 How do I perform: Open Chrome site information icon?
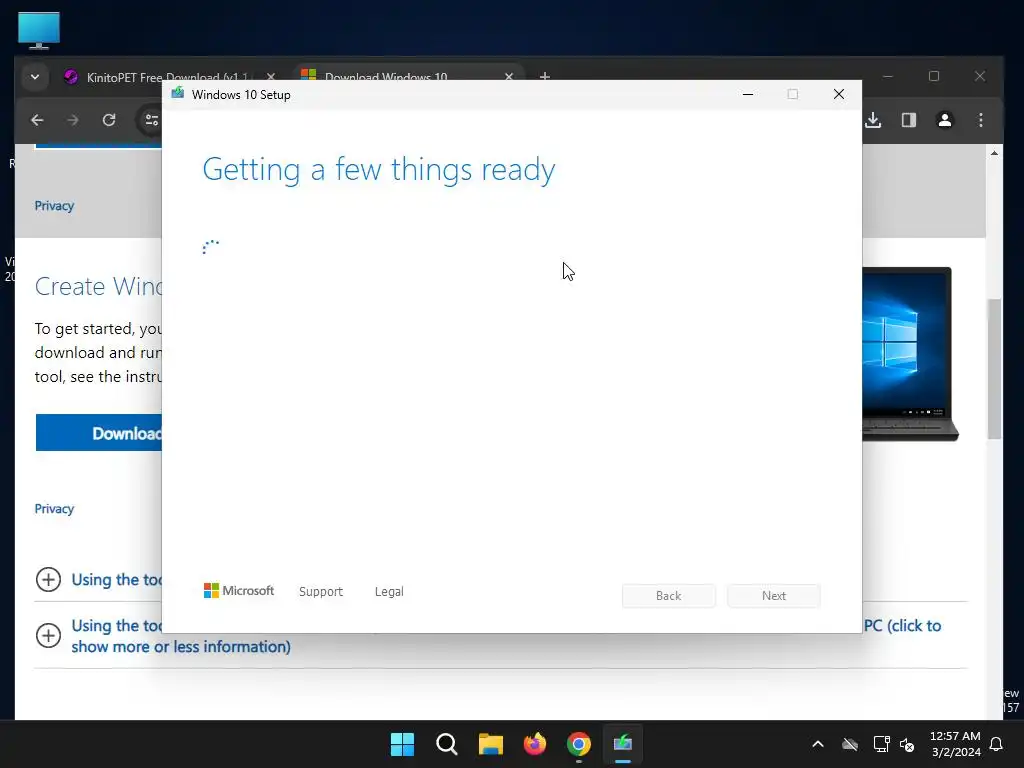(152, 120)
